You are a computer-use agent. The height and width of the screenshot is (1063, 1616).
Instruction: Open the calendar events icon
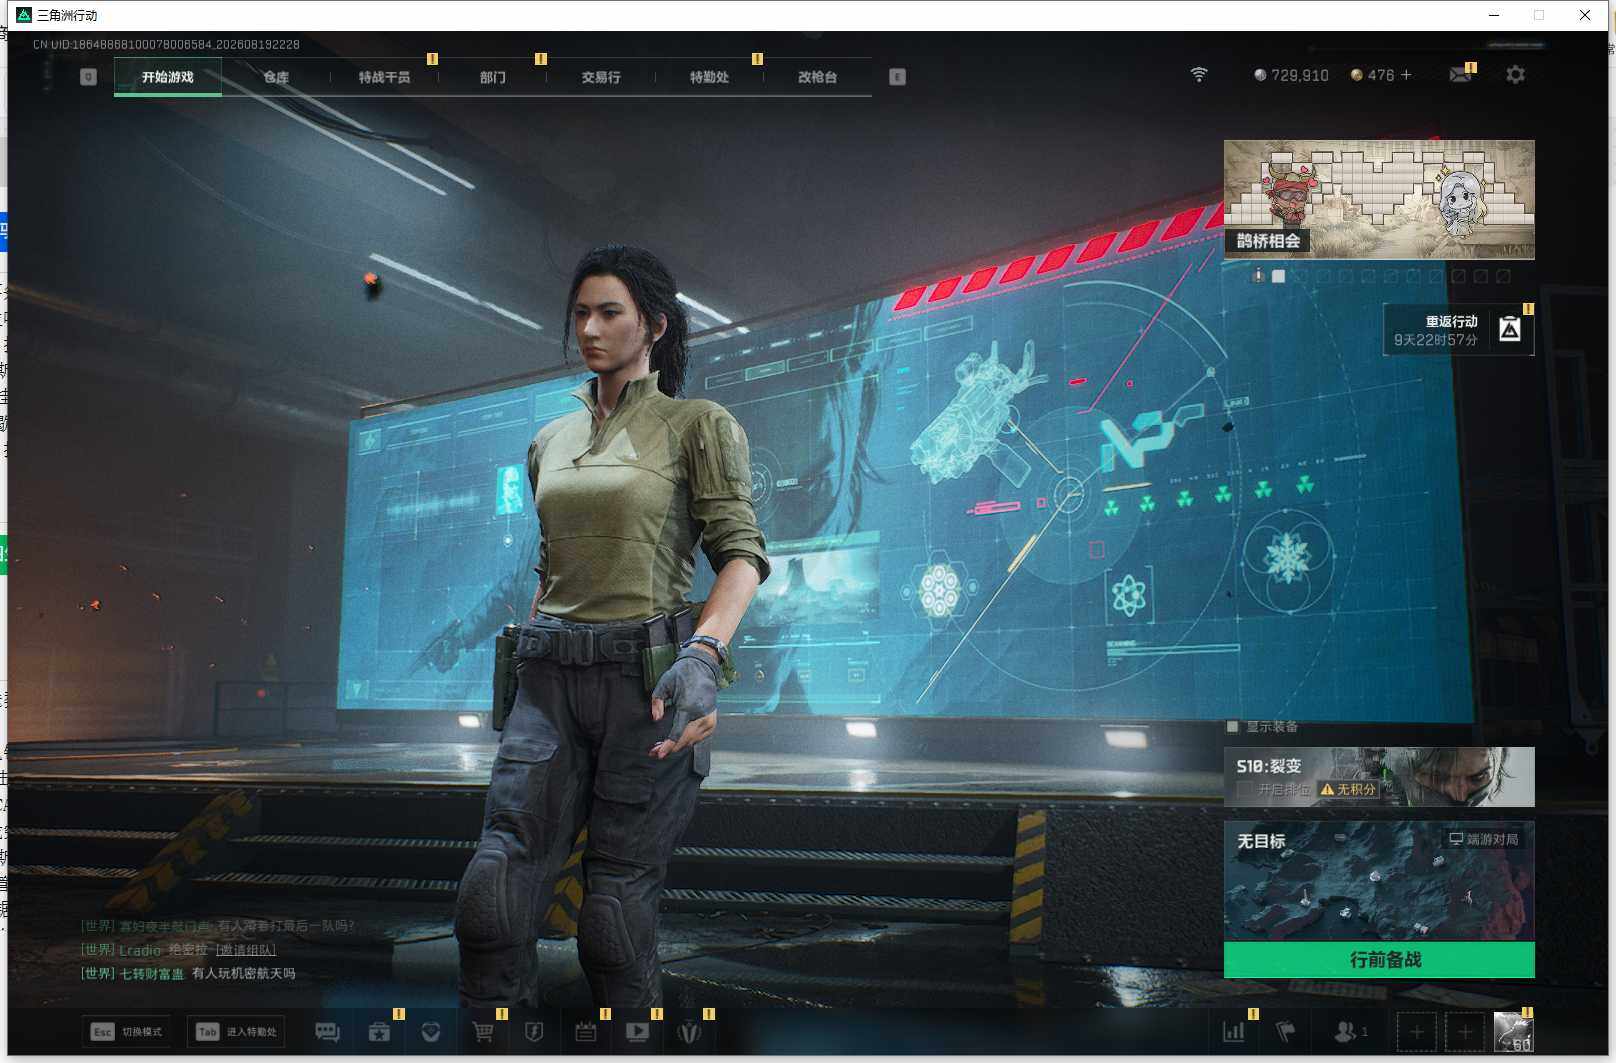[586, 1032]
